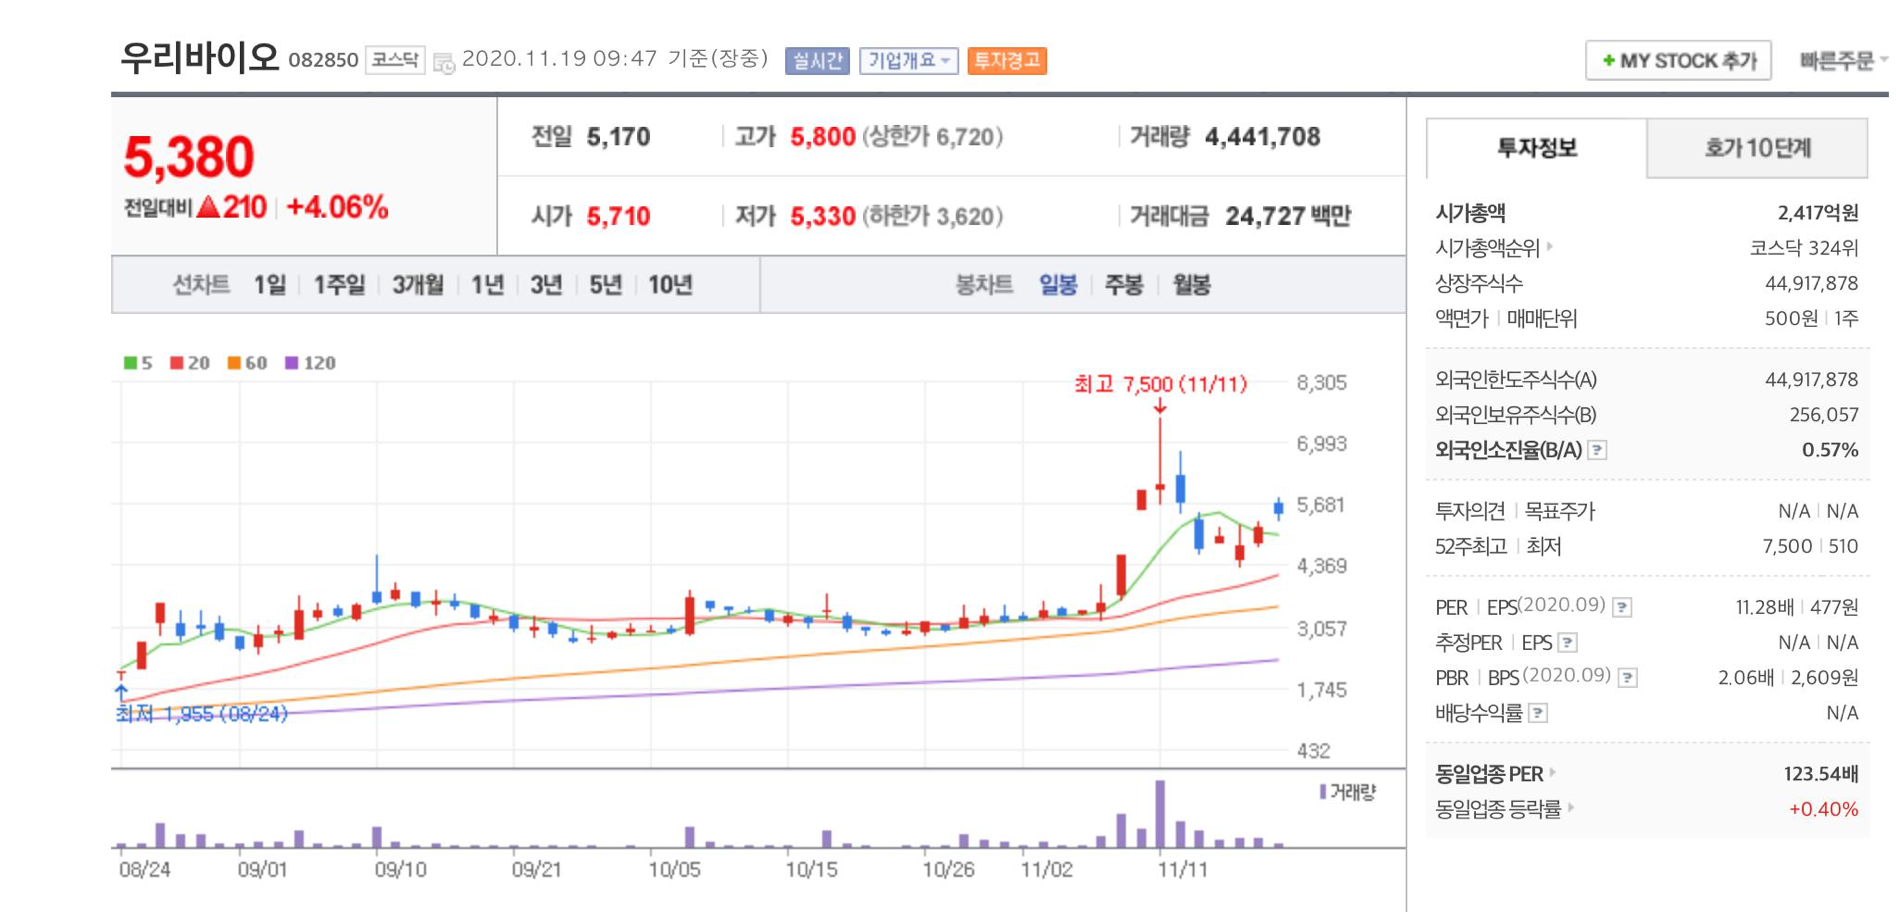Click the purple 120-day moving average swatch

coord(292,363)
